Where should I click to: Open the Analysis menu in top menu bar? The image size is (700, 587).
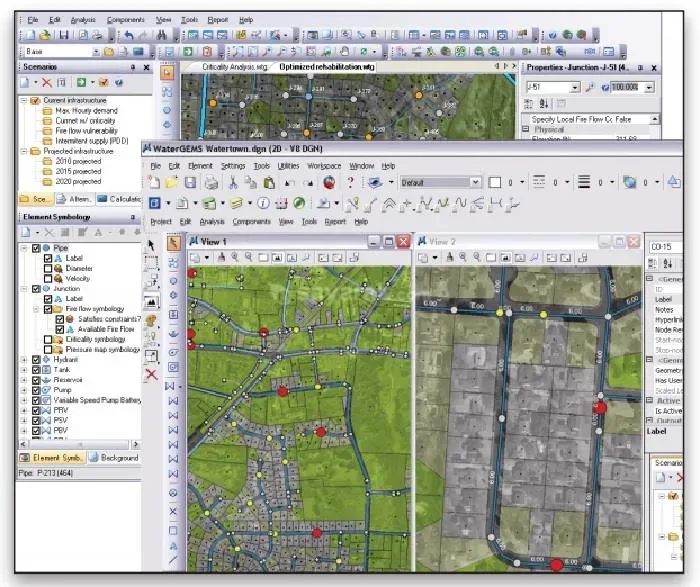point(83,20)
